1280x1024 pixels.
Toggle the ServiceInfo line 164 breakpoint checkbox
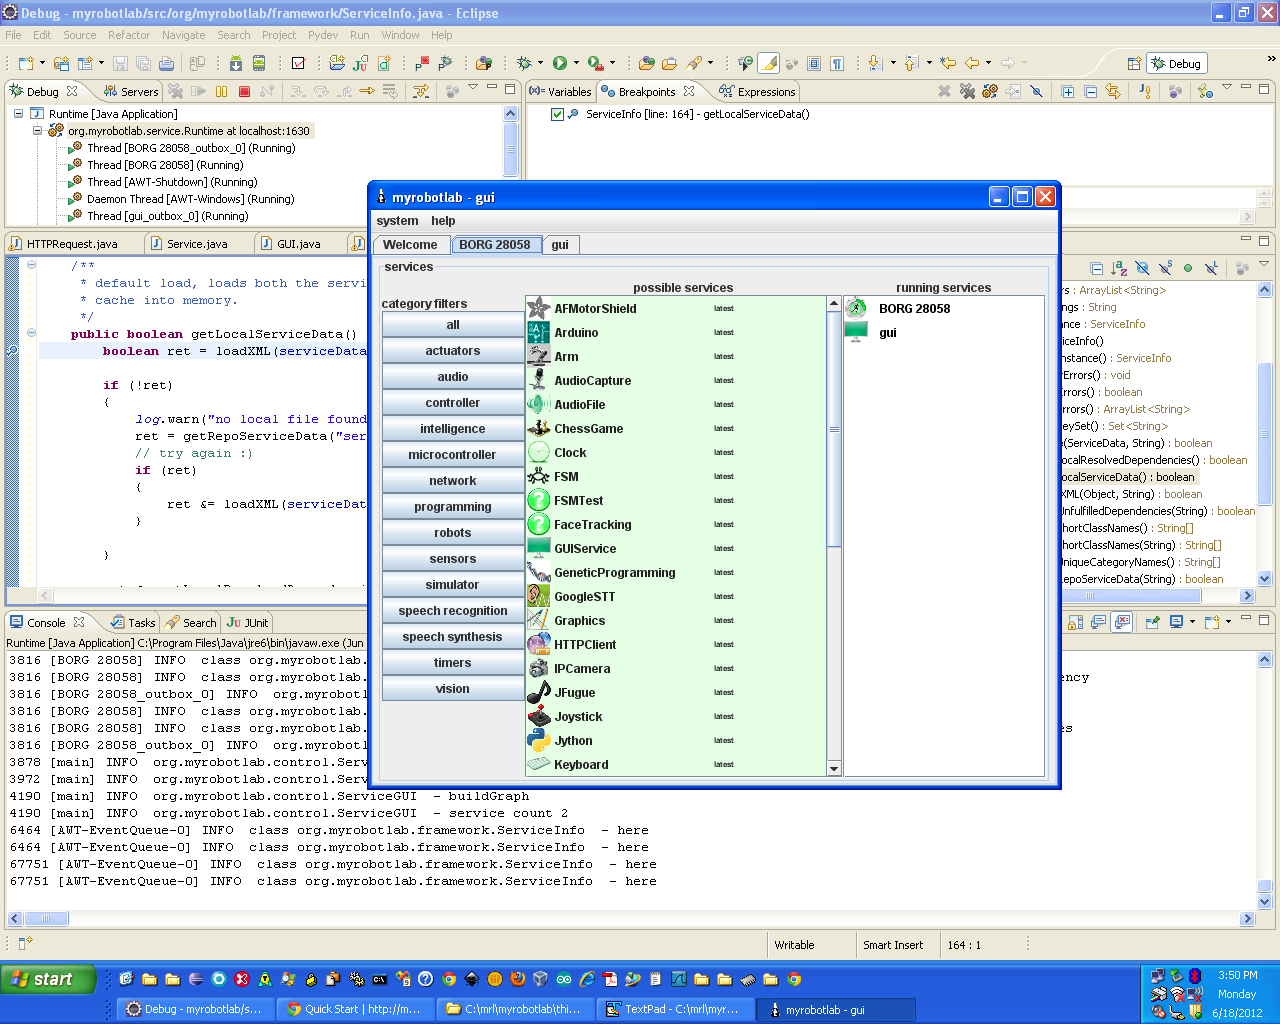pyautogui.click(x=558, y=114)
